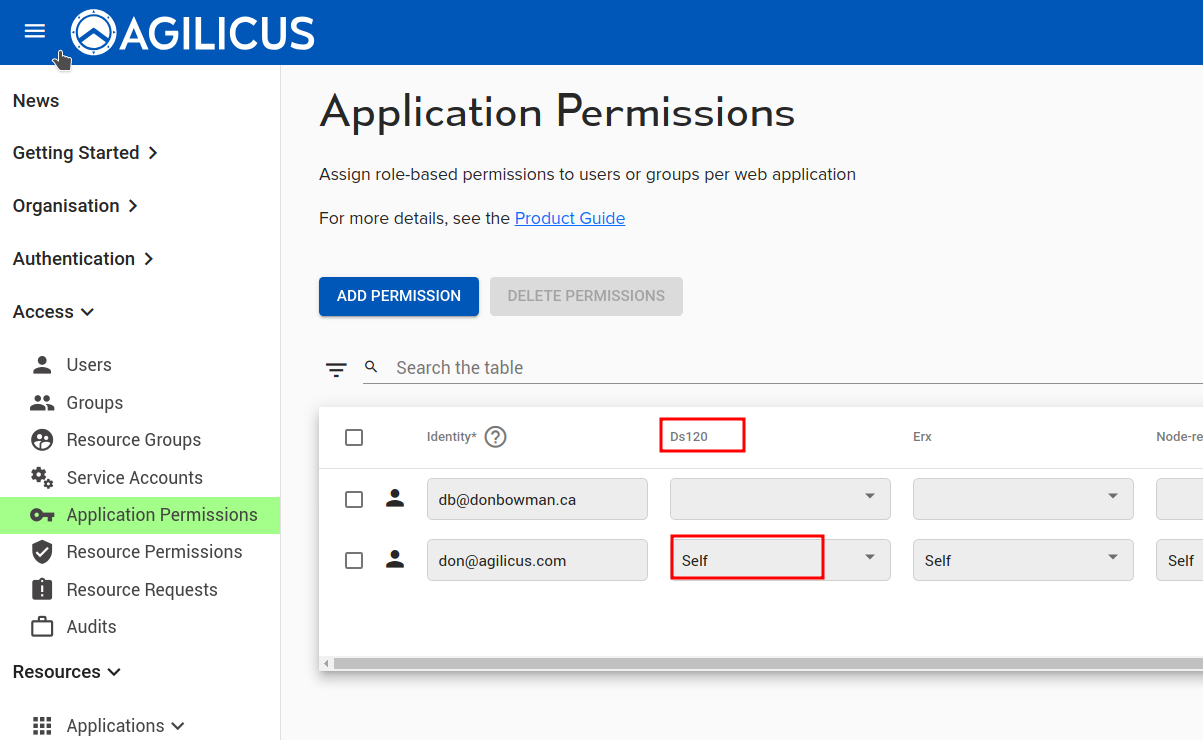1203x740 pixels.
Task: Open the hamburger navigation menu
Action: click(x=35, y=31)
